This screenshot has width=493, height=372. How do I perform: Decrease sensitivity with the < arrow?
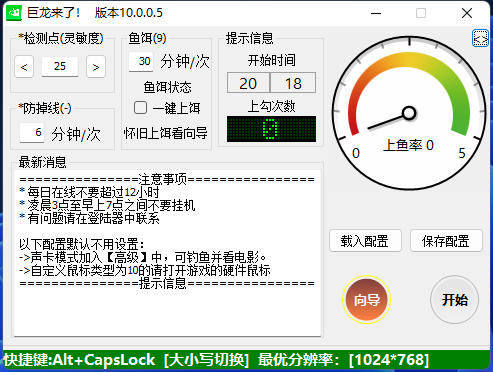[x=24, y=67]
